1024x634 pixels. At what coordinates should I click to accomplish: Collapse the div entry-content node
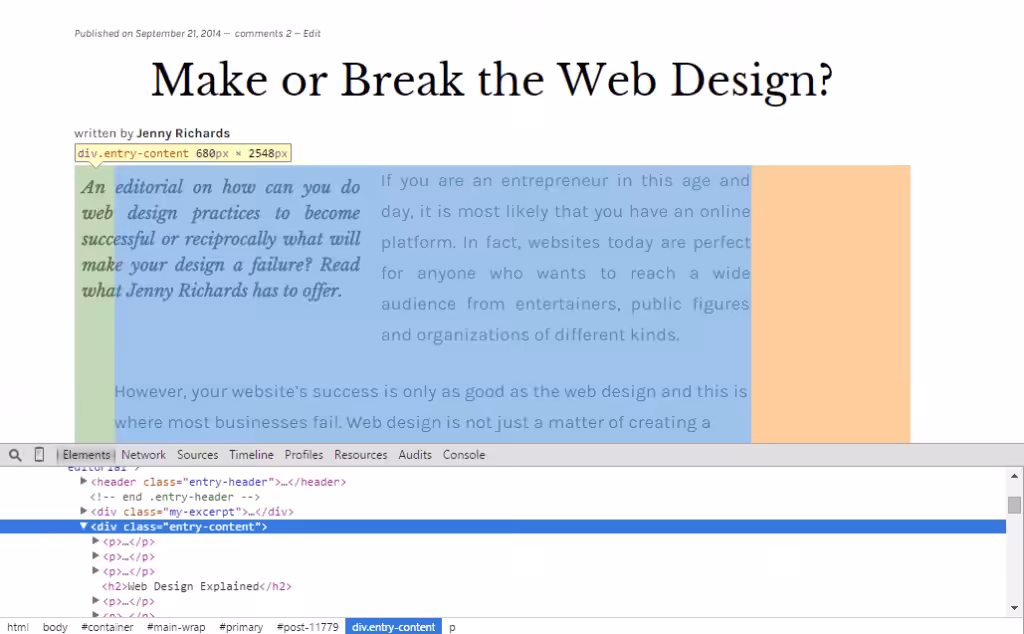(84, 527)
